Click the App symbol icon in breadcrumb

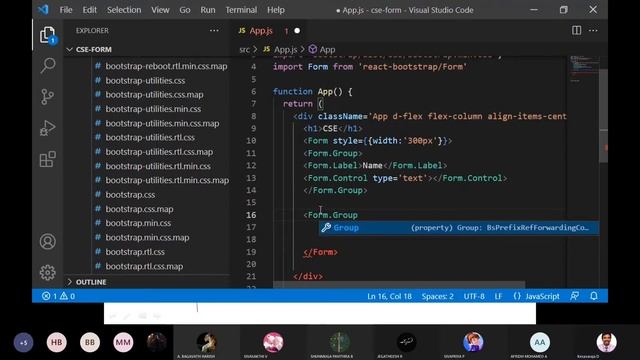[x=313, y=49]
